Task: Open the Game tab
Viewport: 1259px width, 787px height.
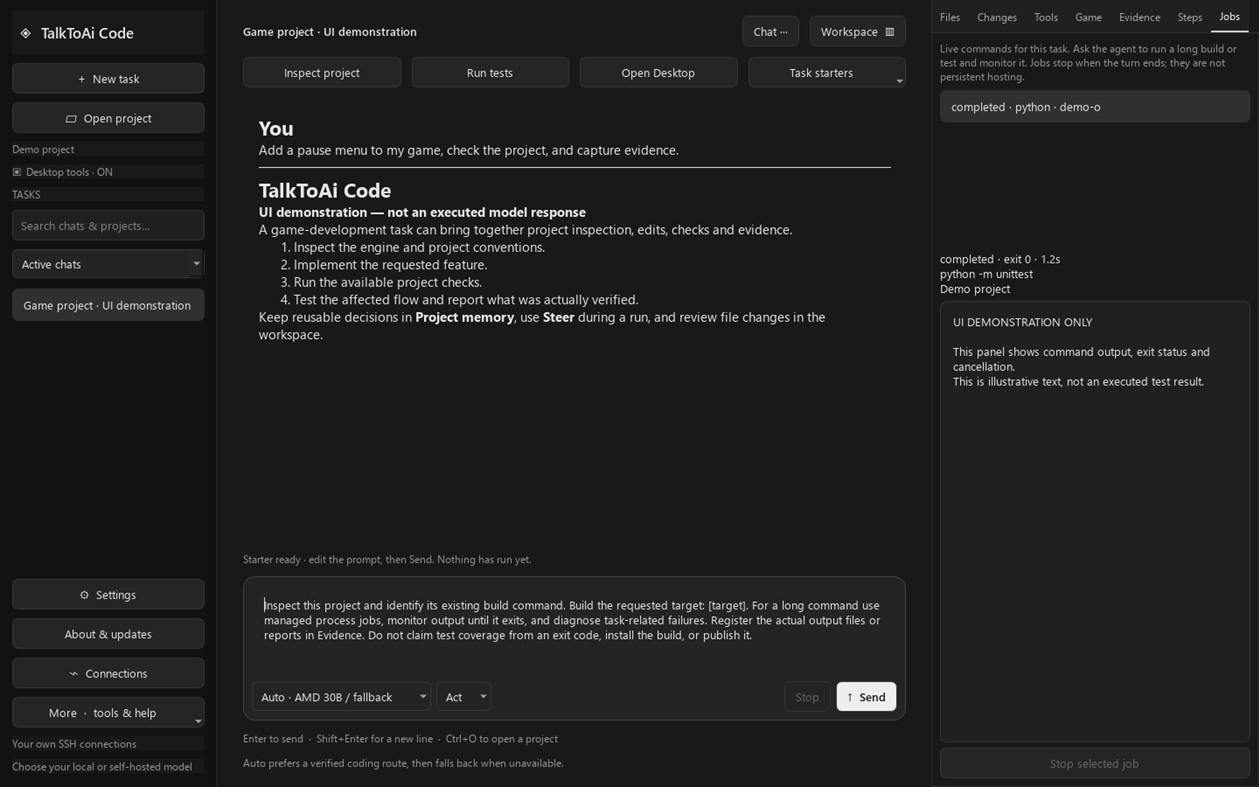Action: click(x=1088, y=17)
